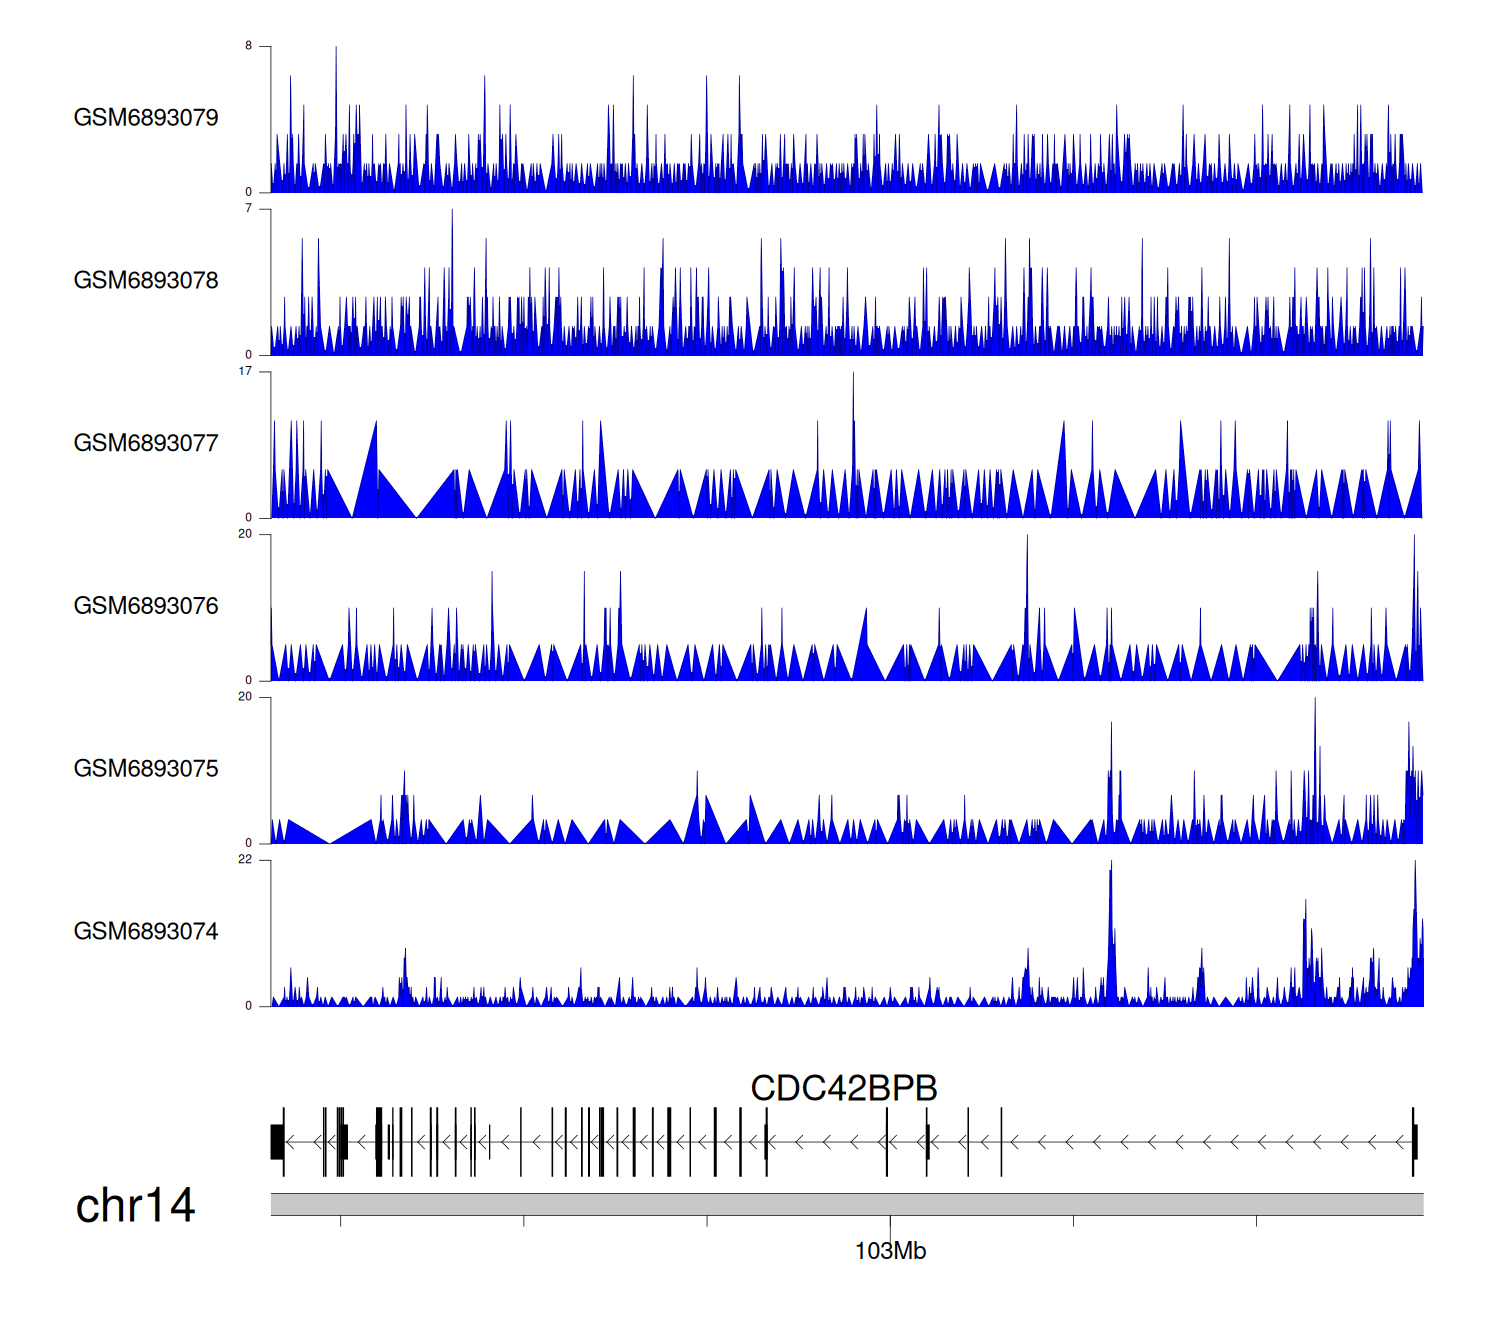Viewport: 1500px width, 1320px height.
Task: Click the CDC42BPB gene name
Action: coord(843,1088)
